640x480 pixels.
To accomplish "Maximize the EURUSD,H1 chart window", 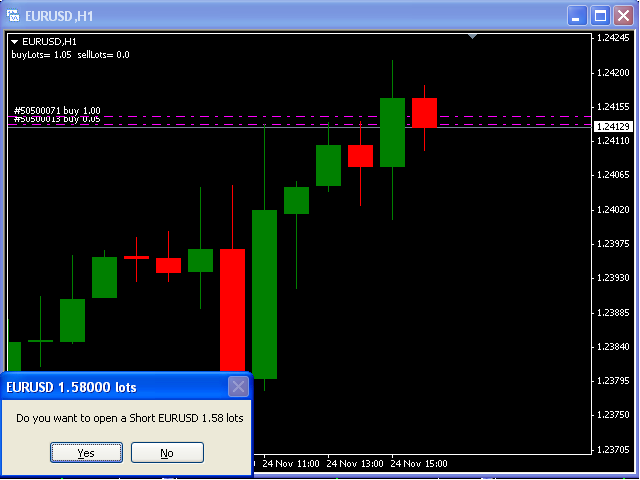I will [600, 15].
